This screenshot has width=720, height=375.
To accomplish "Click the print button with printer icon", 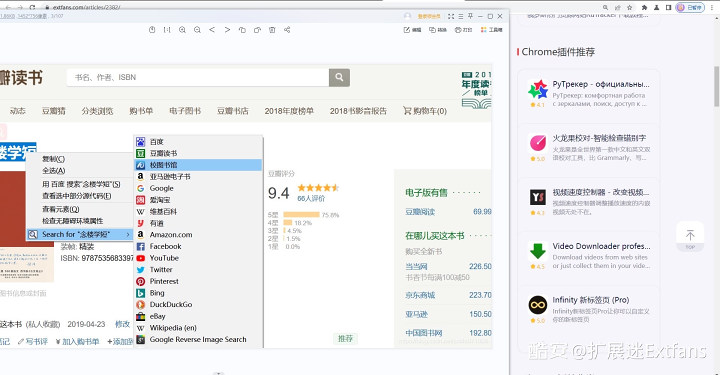I will point(463,30).
